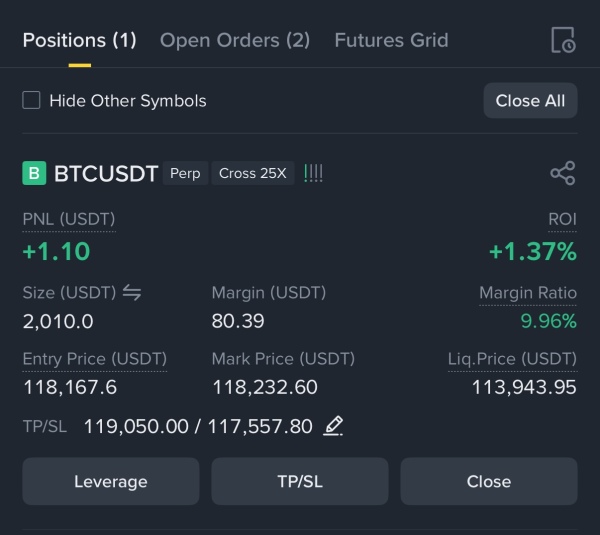Close all positions with Close All
600x535 pixels.
(x=530, y=101)
